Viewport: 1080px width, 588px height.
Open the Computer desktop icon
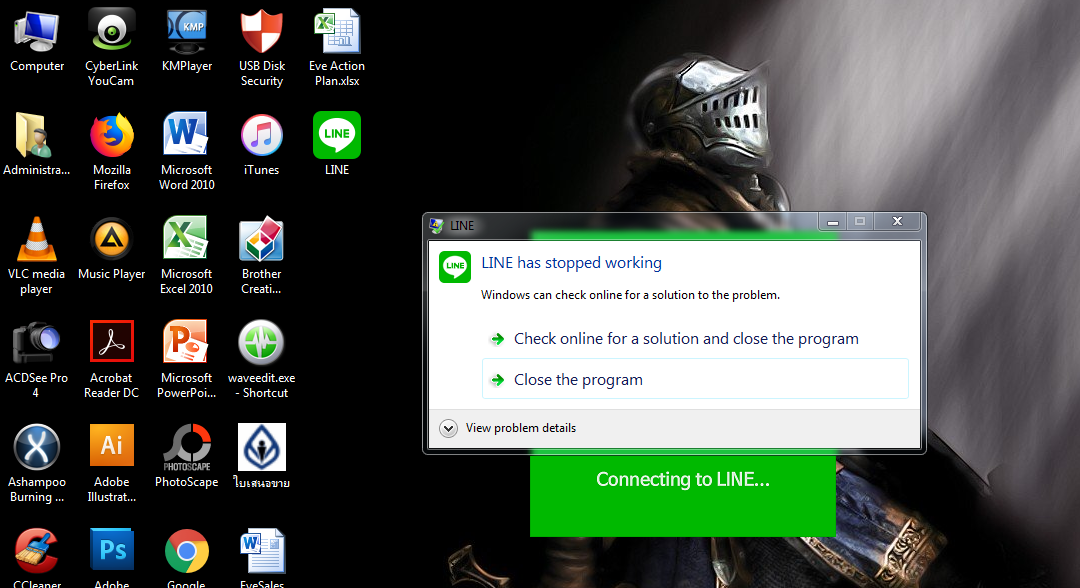(x=37, y=31)
